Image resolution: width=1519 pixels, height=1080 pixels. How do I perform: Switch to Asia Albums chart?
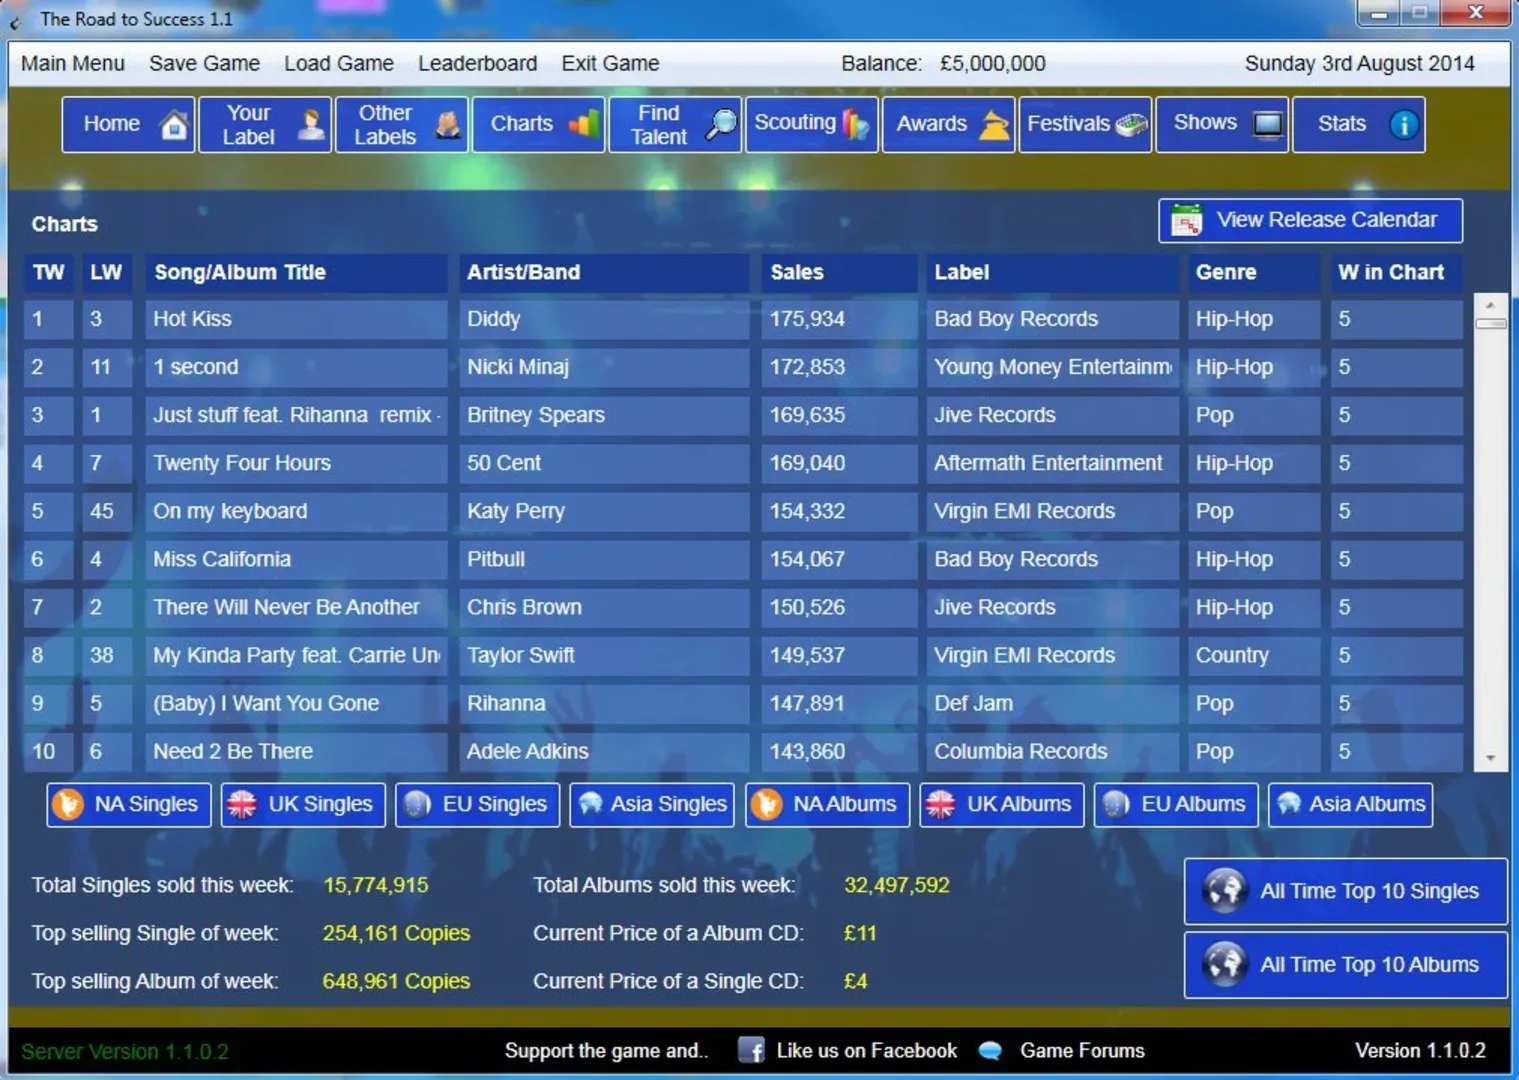point(1350,804)
